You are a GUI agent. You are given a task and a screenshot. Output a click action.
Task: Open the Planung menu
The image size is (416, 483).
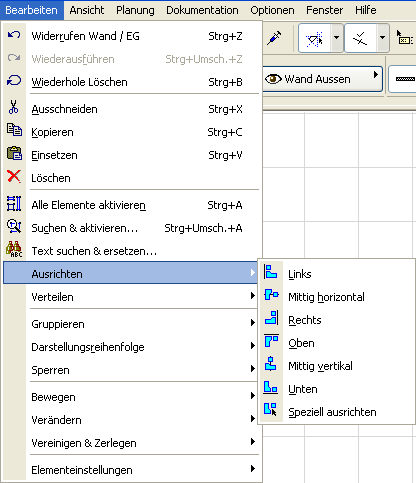135,10
